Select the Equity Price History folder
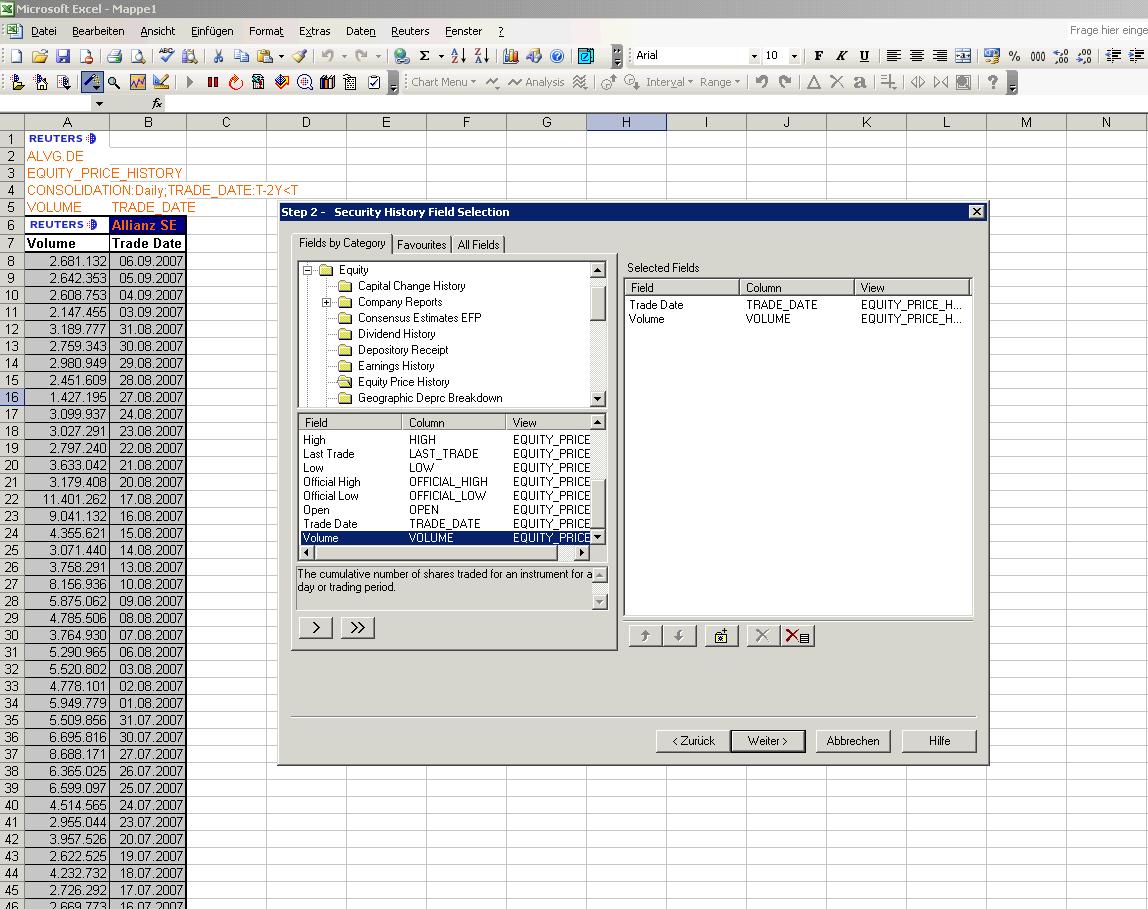 (403, 382)
